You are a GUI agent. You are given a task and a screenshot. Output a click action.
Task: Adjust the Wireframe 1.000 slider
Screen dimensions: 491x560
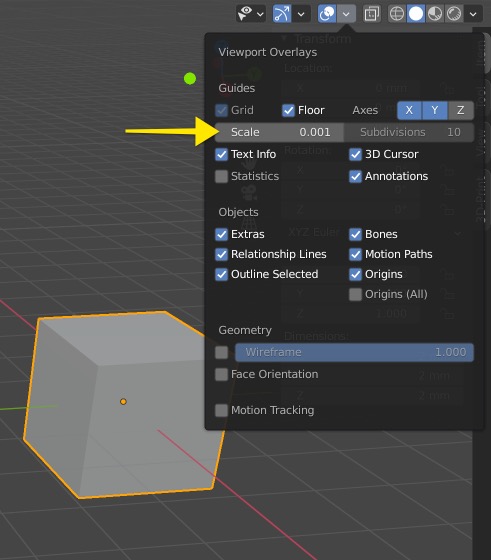pyautogui.click(x=354, y=352)
